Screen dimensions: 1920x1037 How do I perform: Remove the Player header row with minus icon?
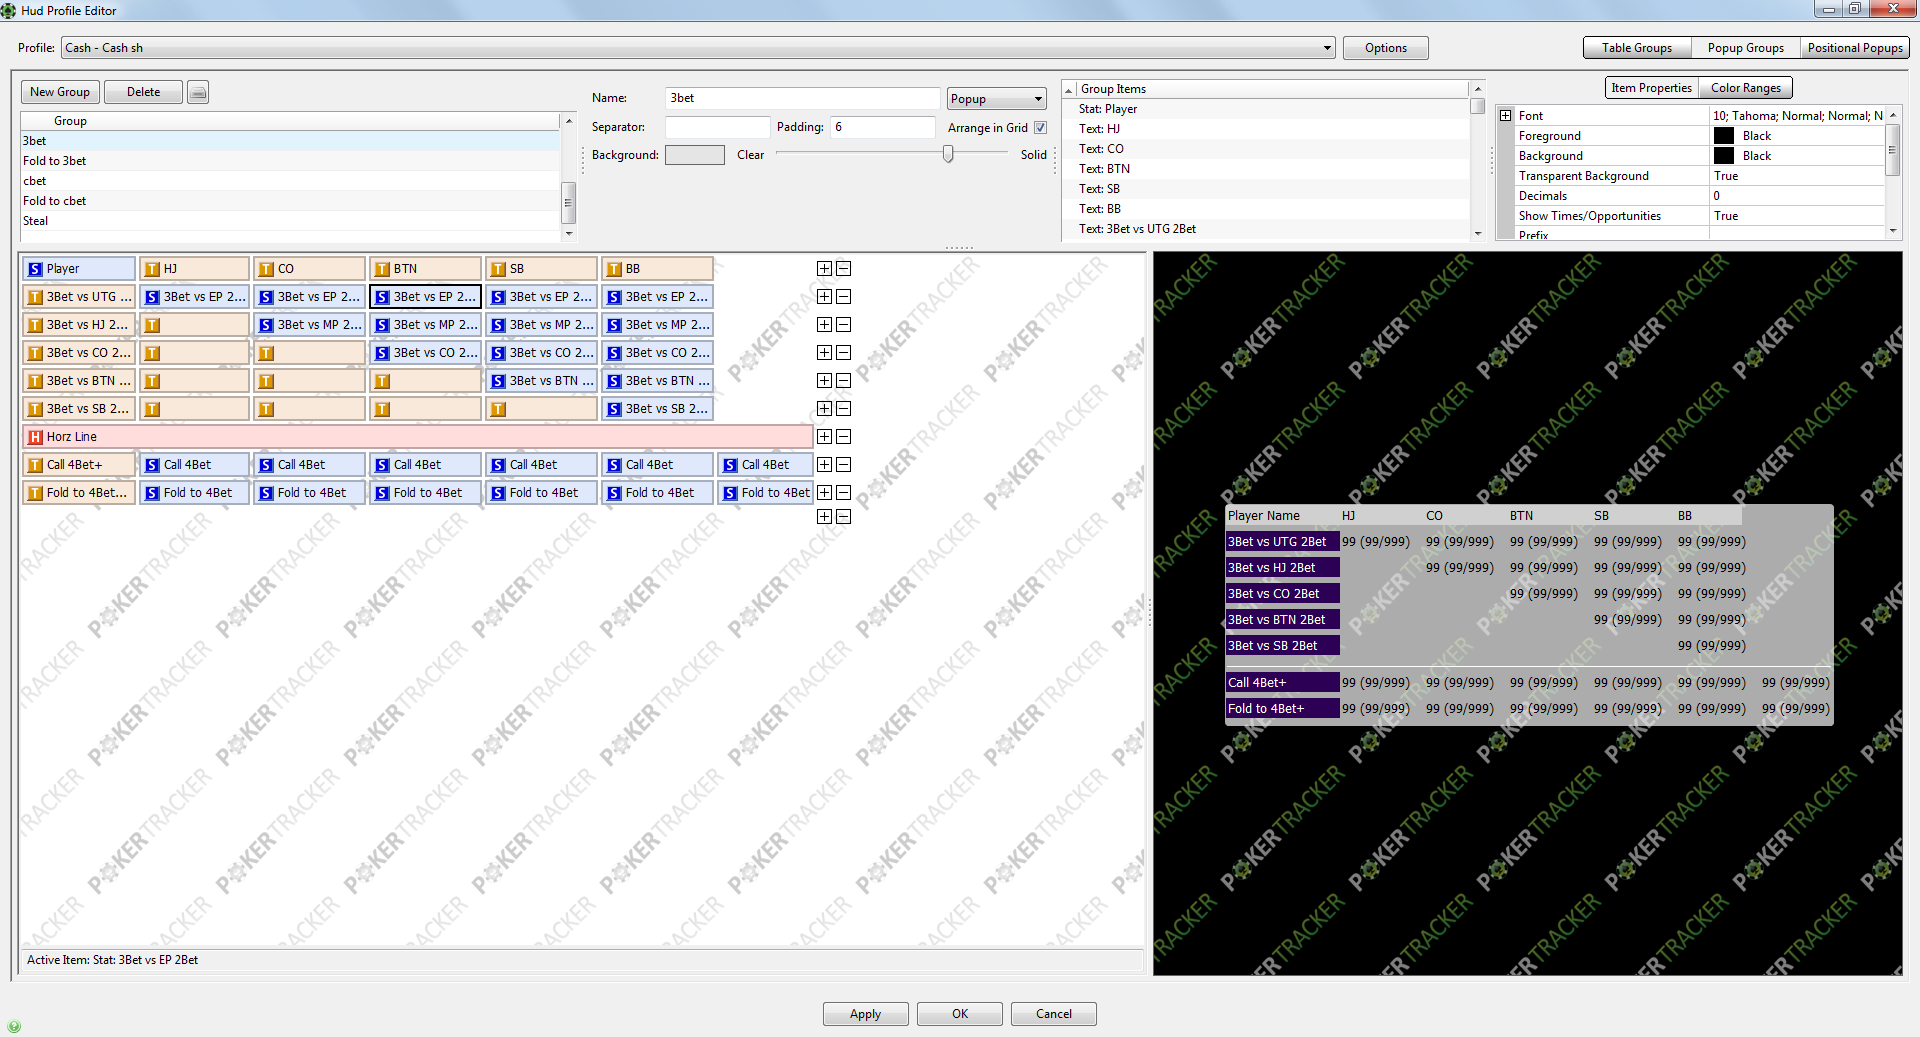(x=844, y=269)
